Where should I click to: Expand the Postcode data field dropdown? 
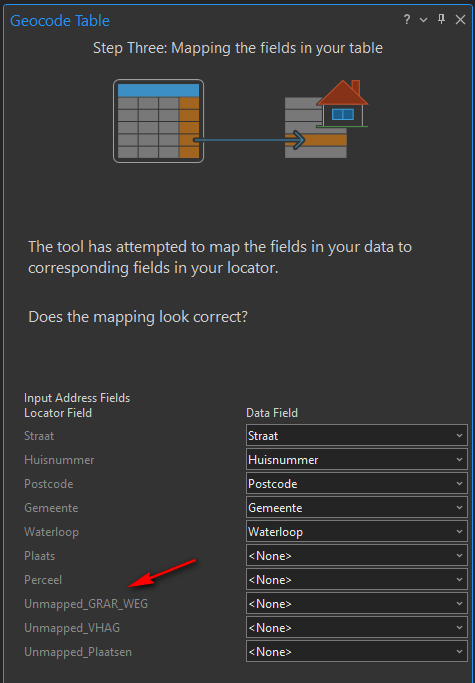coord(356,484)
